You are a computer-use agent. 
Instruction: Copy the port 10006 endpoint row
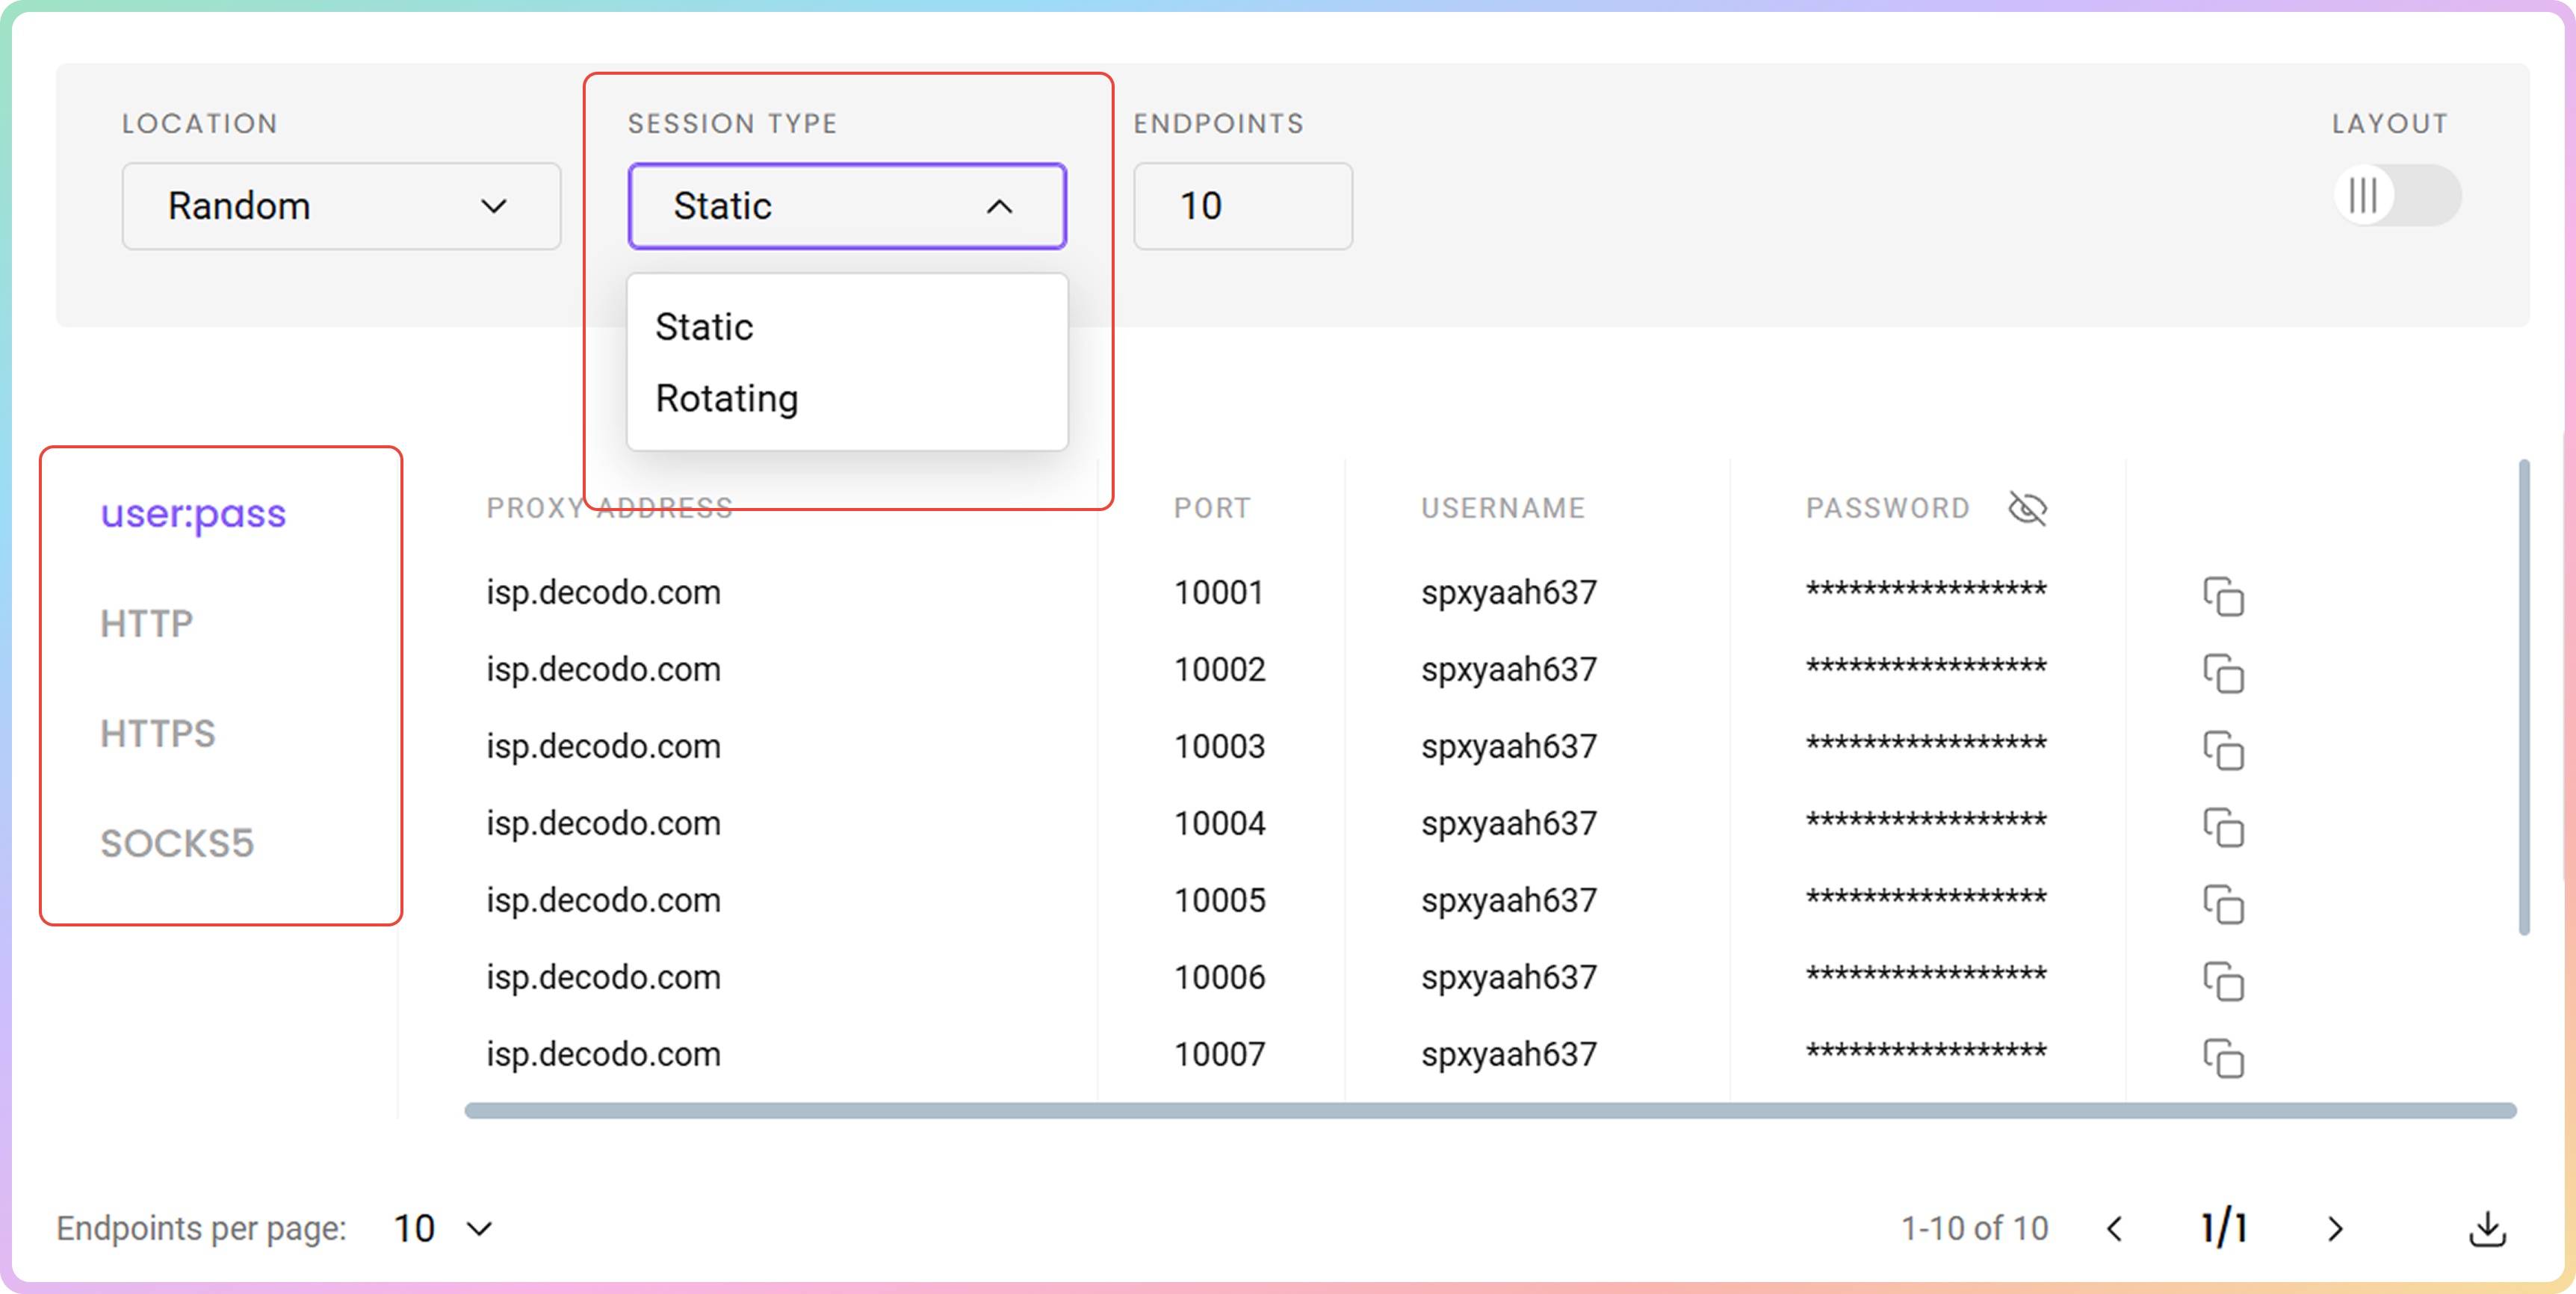click(2223, 981)
